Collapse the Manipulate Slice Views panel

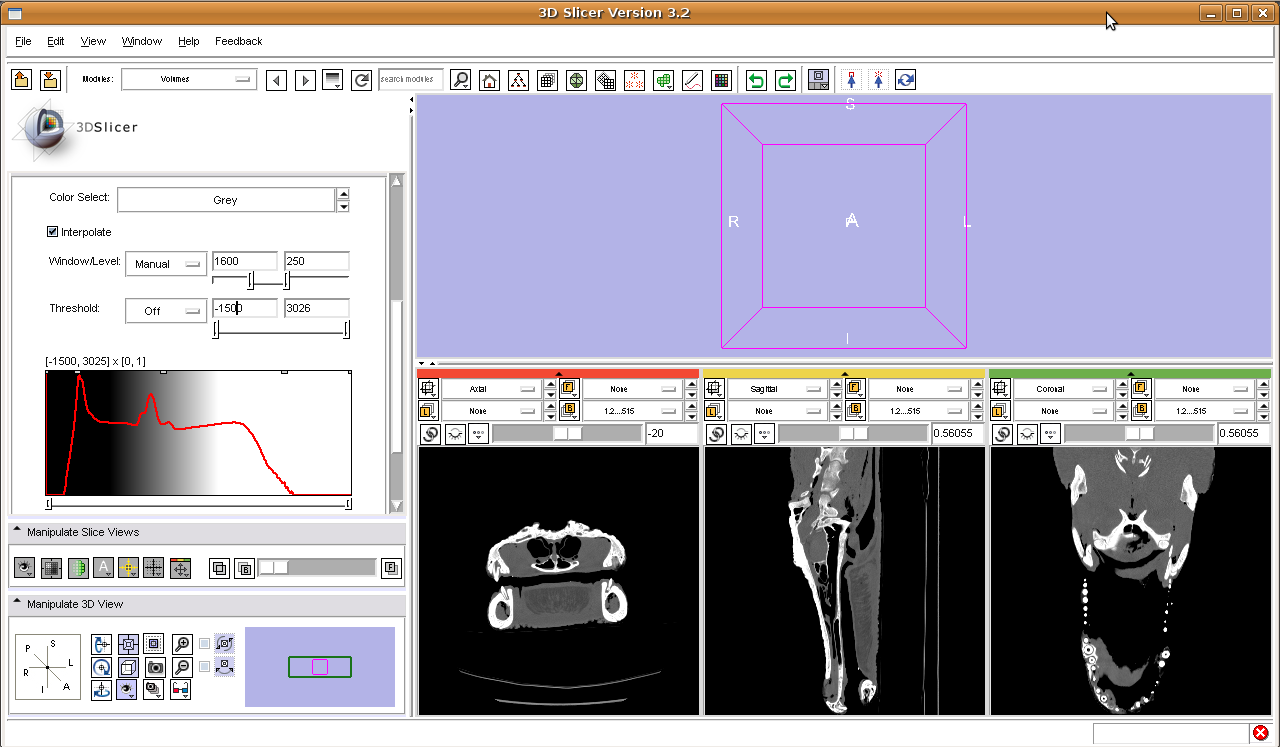point(17,531)
